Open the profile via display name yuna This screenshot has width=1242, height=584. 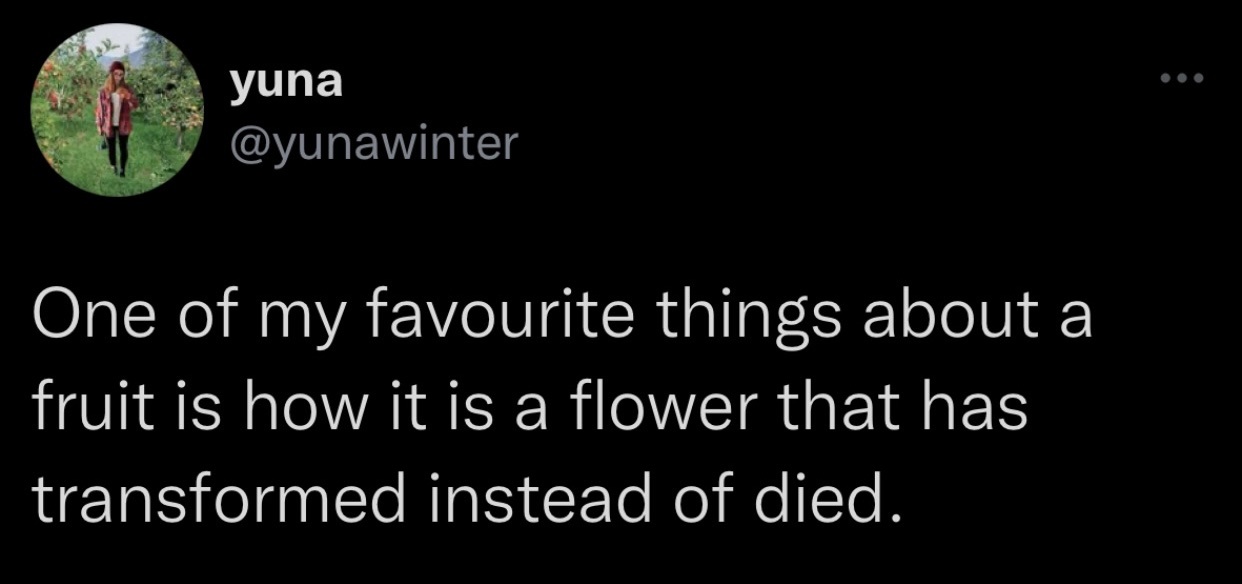pos(287,84)
